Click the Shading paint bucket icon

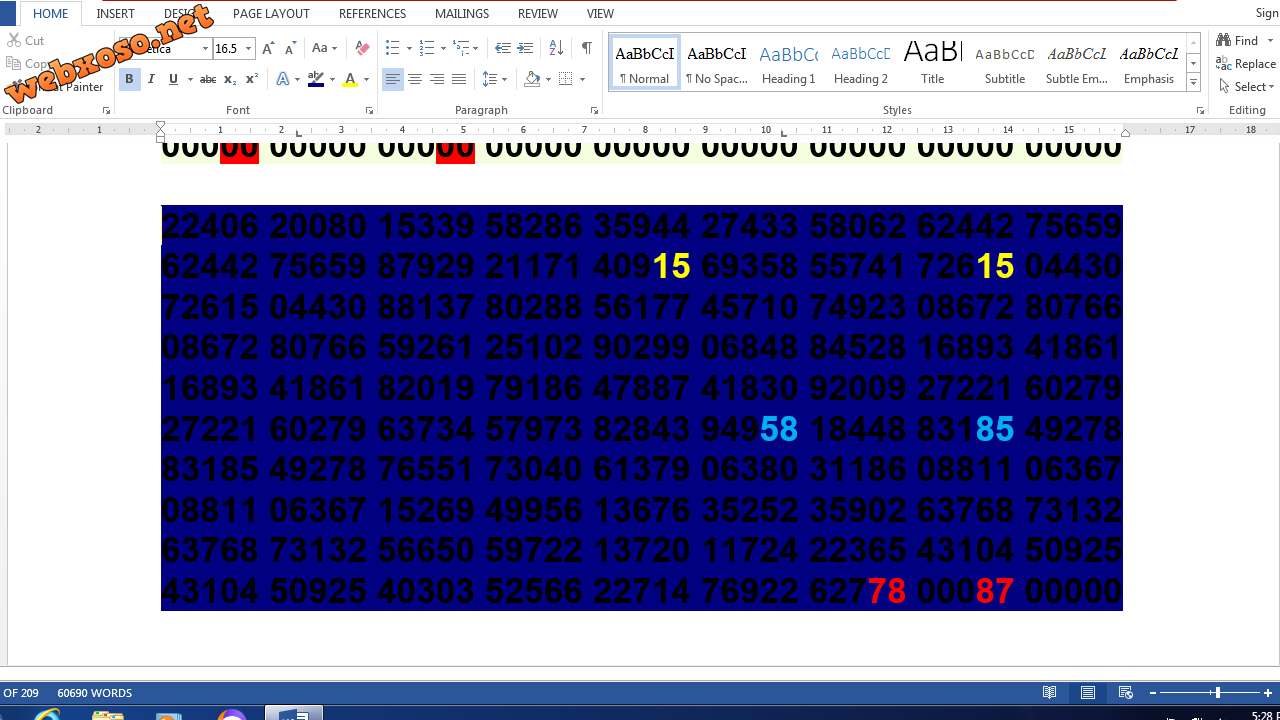coord(531,79)
